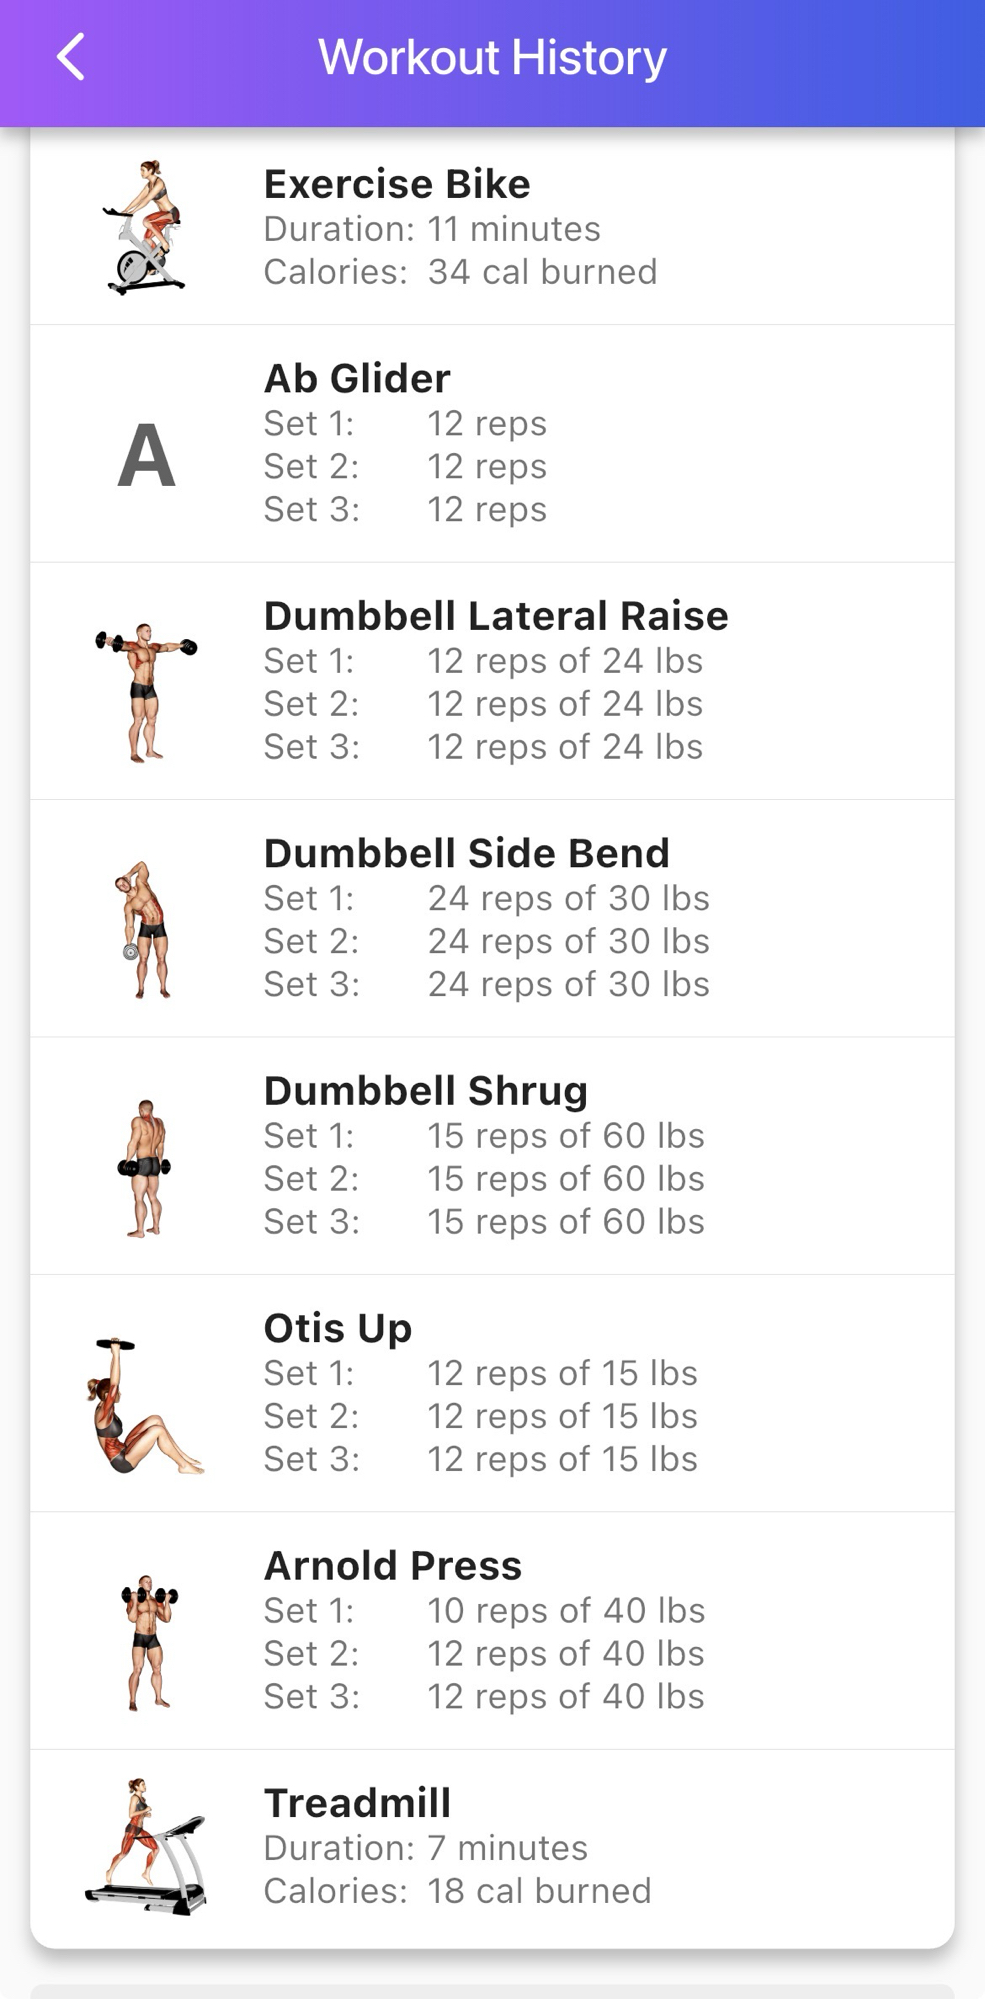The width and height of the screenshot is (985, 1999).
Task: Open the Exercise Bike entry title
Action: 397,184
